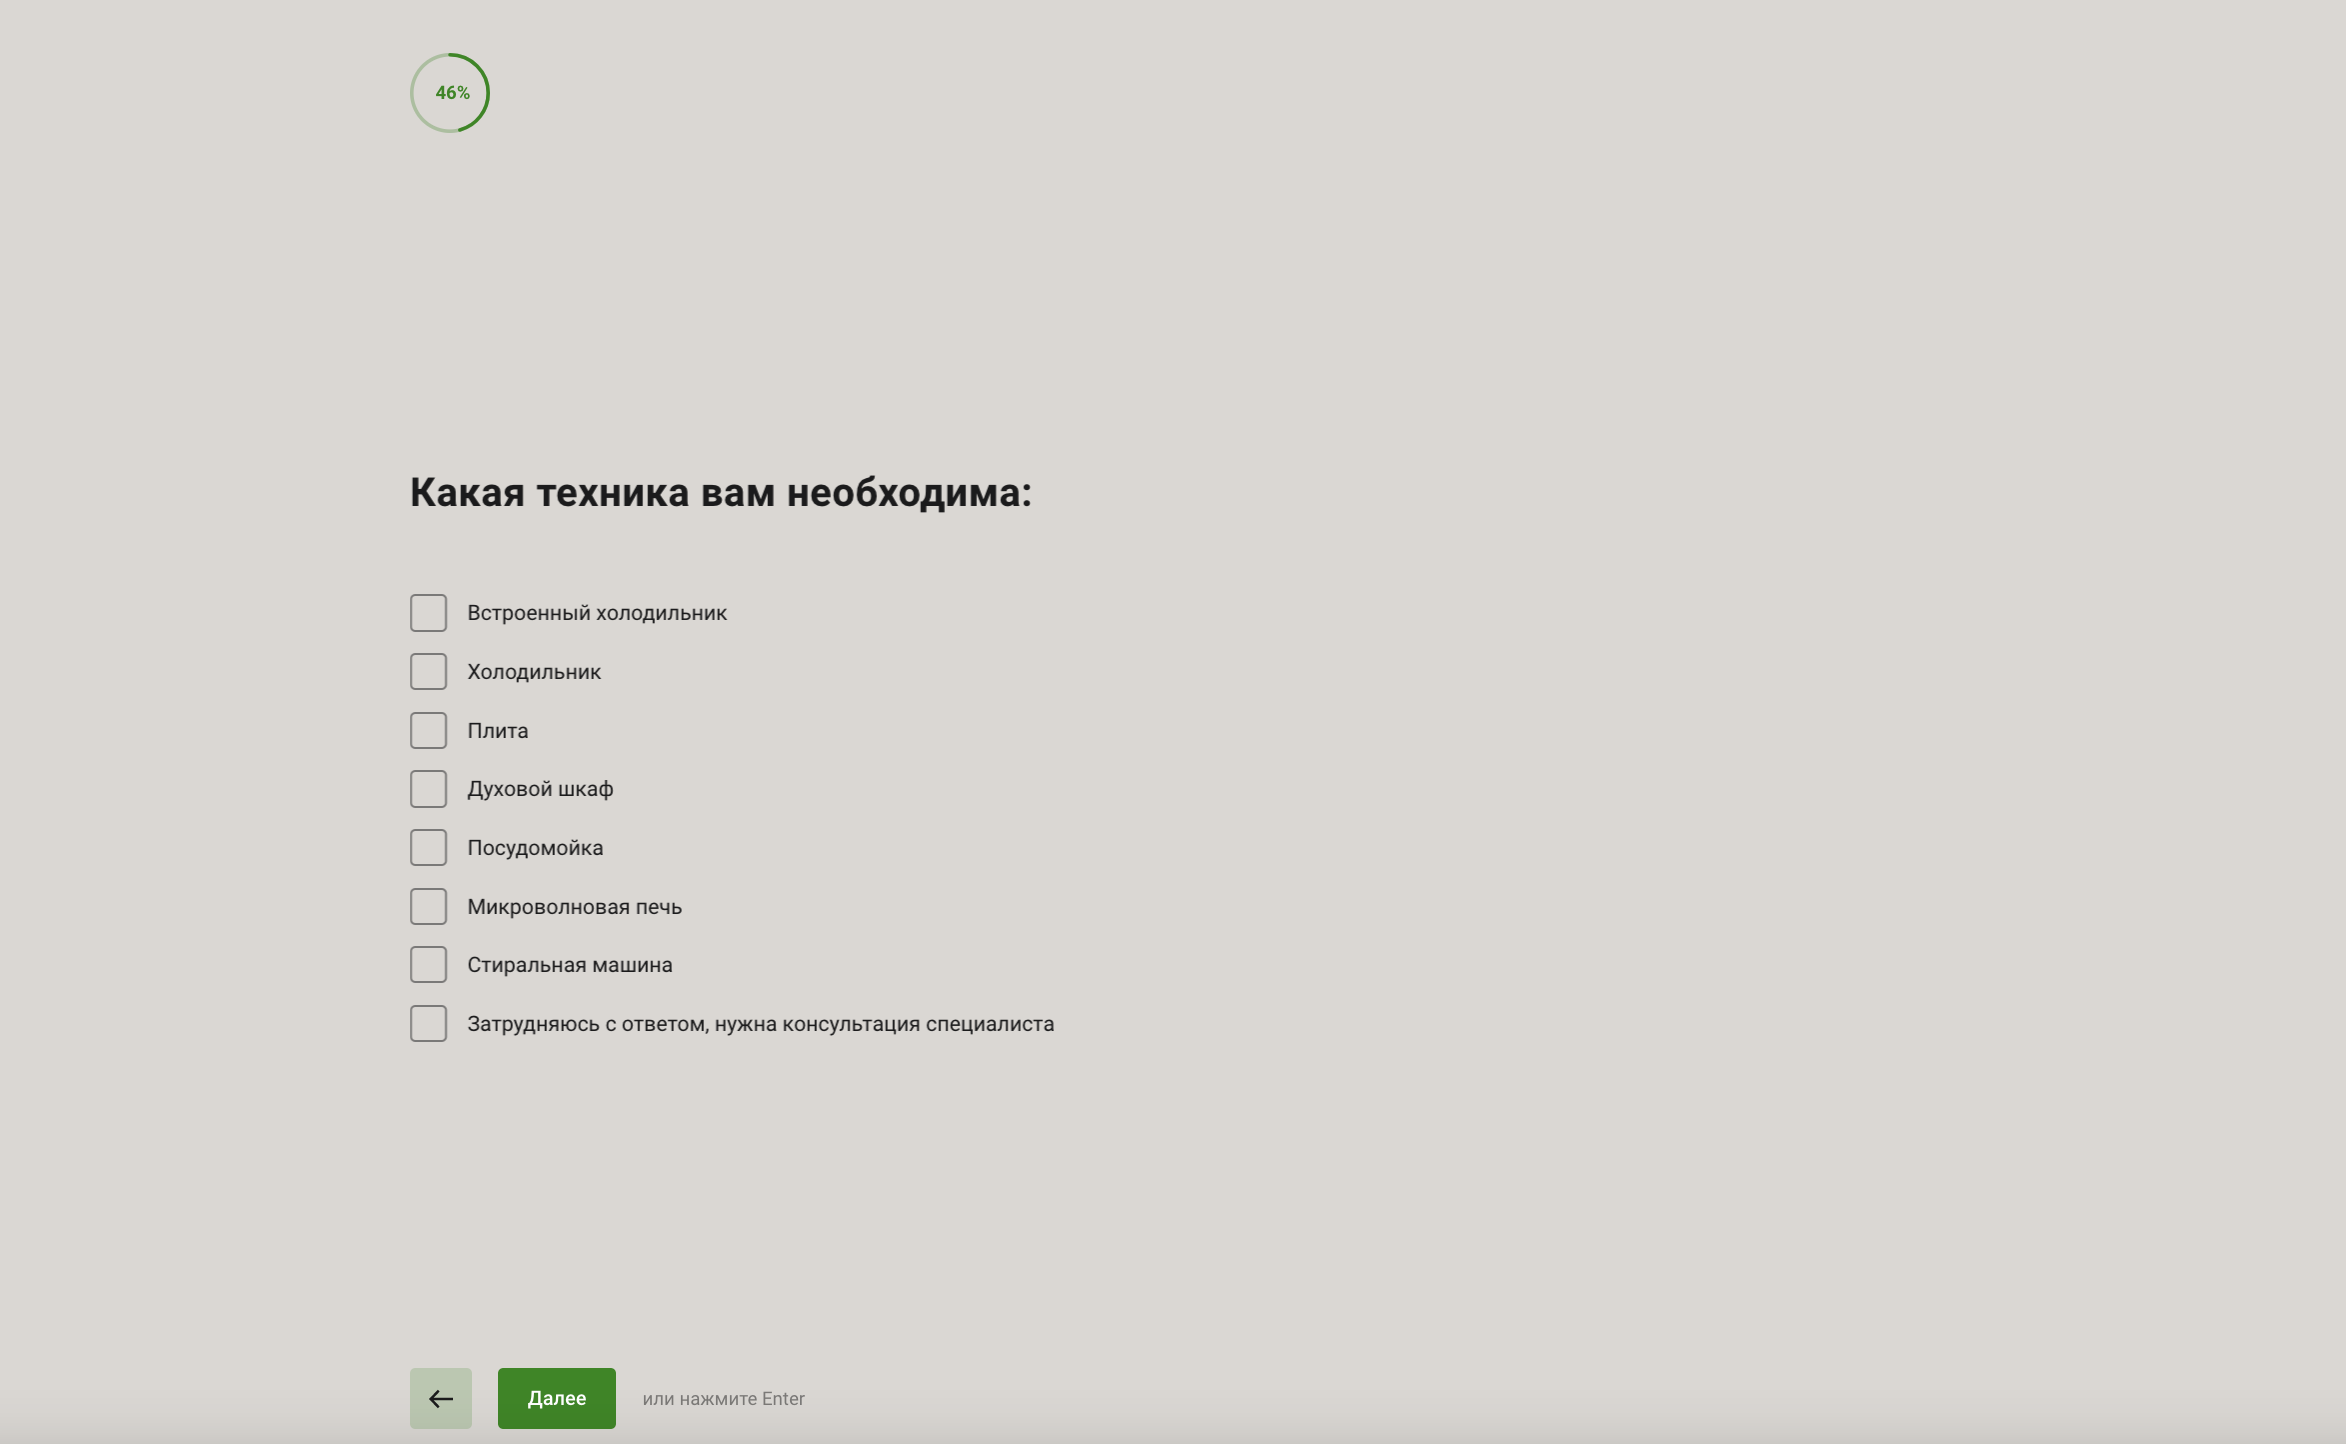
Task: Select the Духовой шкаф checkbox
Action: coord(428,789)
